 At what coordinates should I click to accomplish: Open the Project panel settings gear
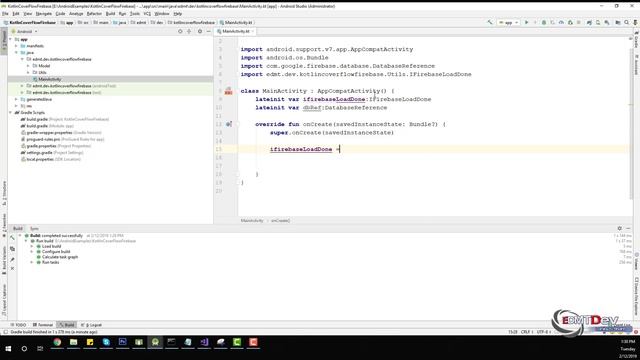coord(200,31)
